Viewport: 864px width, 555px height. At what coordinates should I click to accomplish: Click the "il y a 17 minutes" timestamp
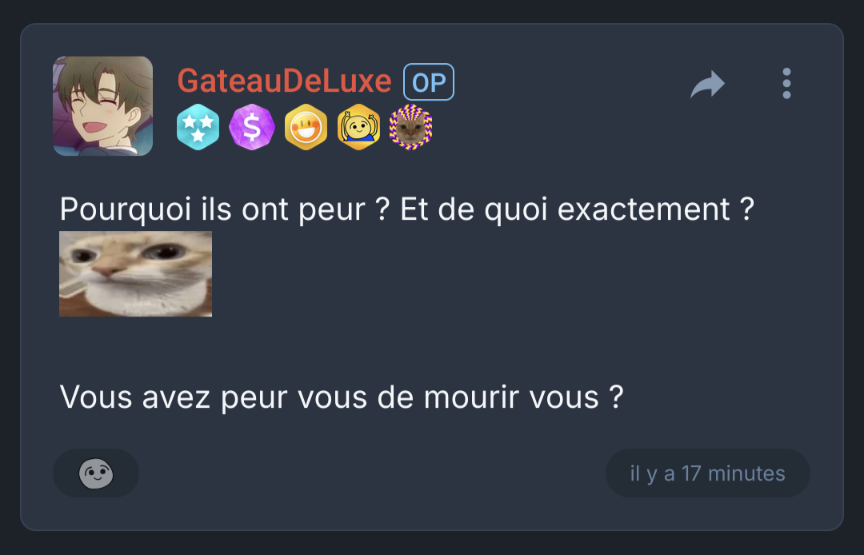click(708, 473)
